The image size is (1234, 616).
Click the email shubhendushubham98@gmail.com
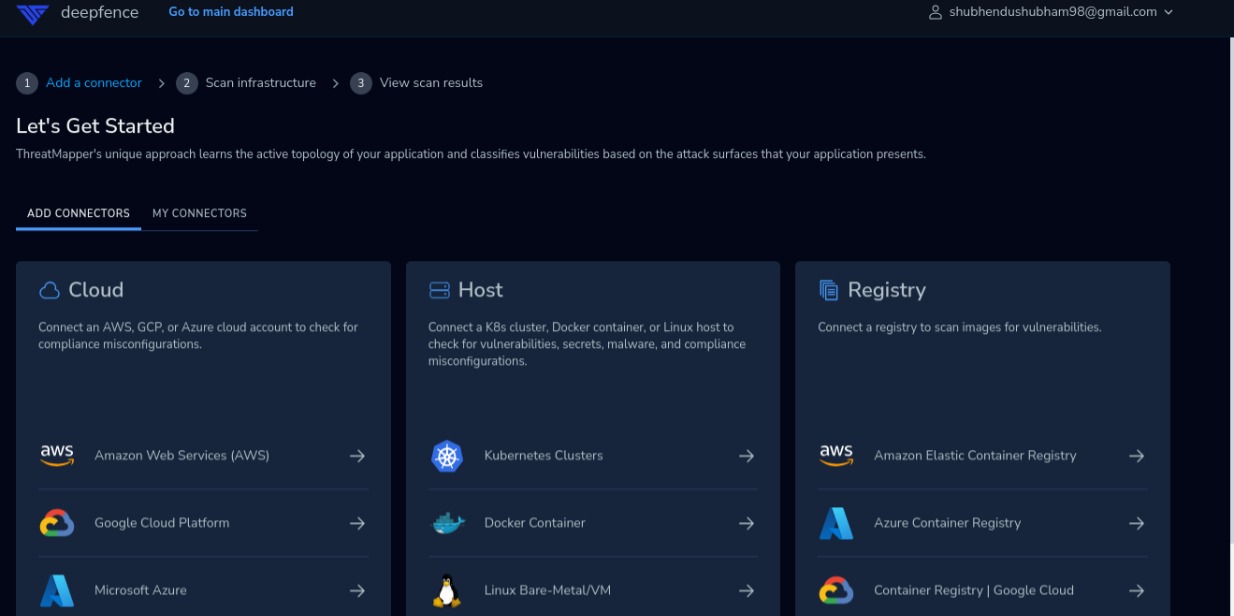point(1053,12)
